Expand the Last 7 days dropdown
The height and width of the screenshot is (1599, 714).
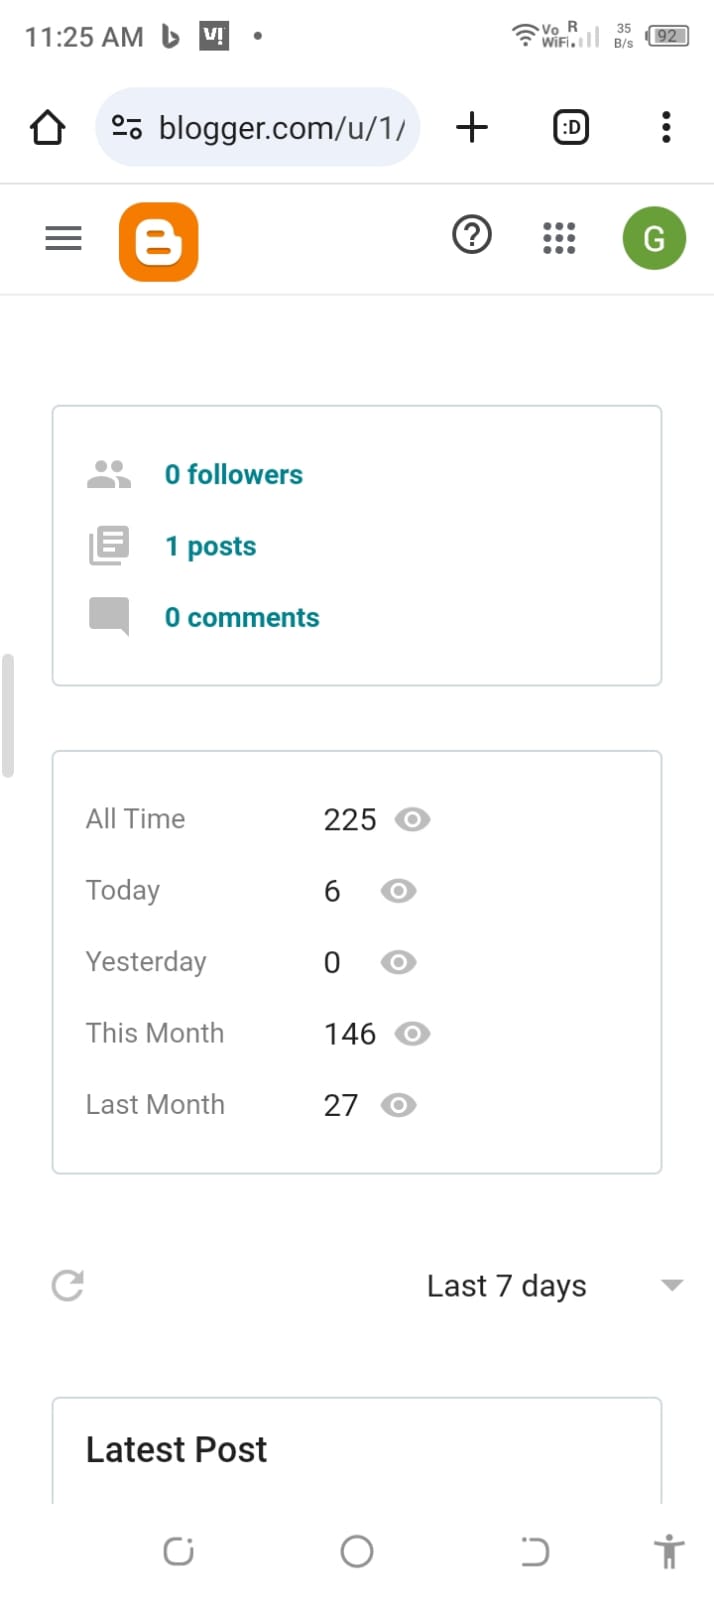click(555, 1285)
